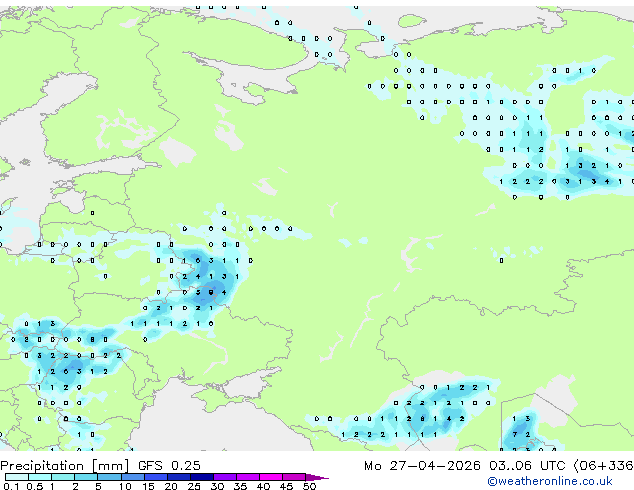
Task: Click legend scale label '50'
Action: (309, 486)
